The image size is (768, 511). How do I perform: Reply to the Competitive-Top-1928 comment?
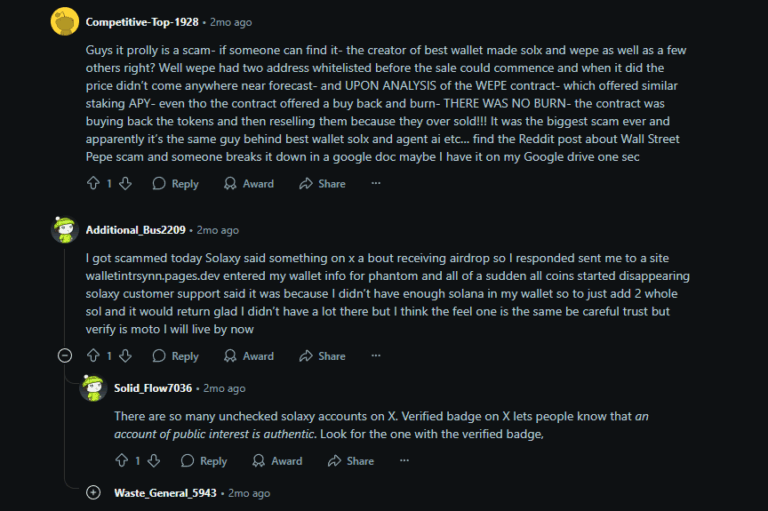pyautogui.click(x=176, y=184)
